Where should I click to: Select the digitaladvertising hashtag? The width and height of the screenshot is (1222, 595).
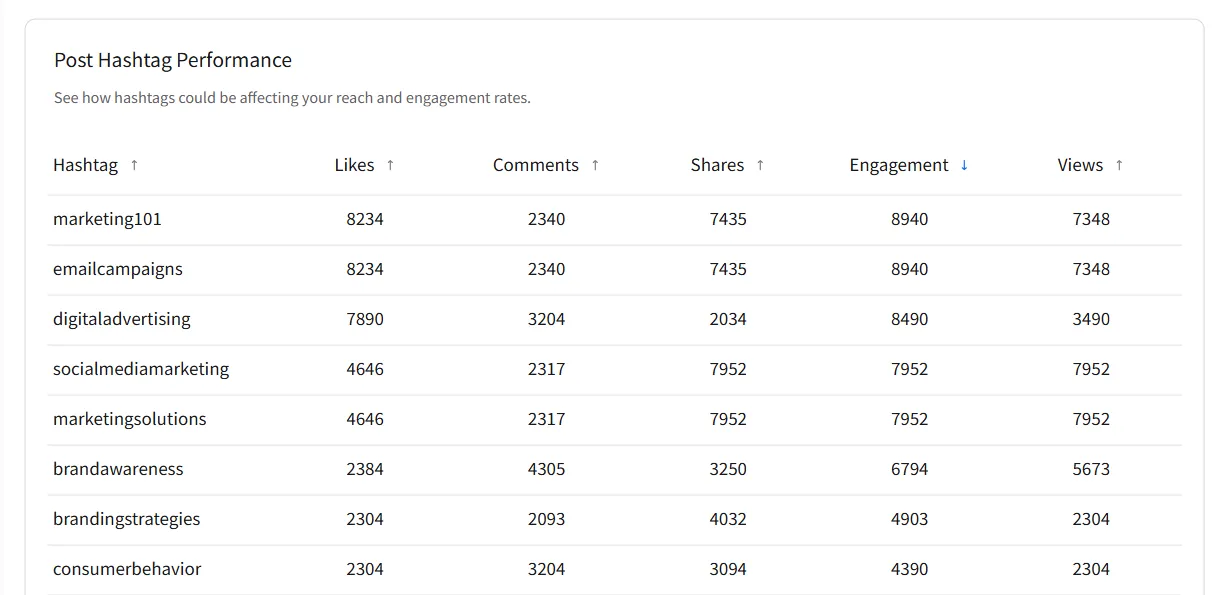(121, 319)
